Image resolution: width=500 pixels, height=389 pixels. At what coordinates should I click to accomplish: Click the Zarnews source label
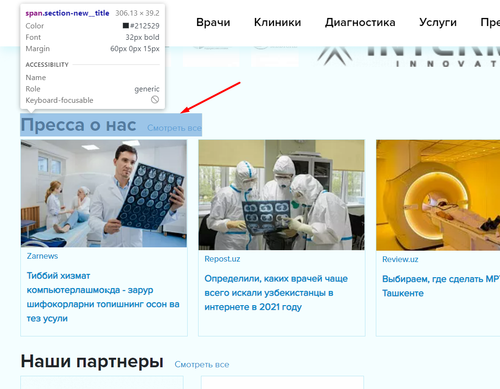[42, 256]
